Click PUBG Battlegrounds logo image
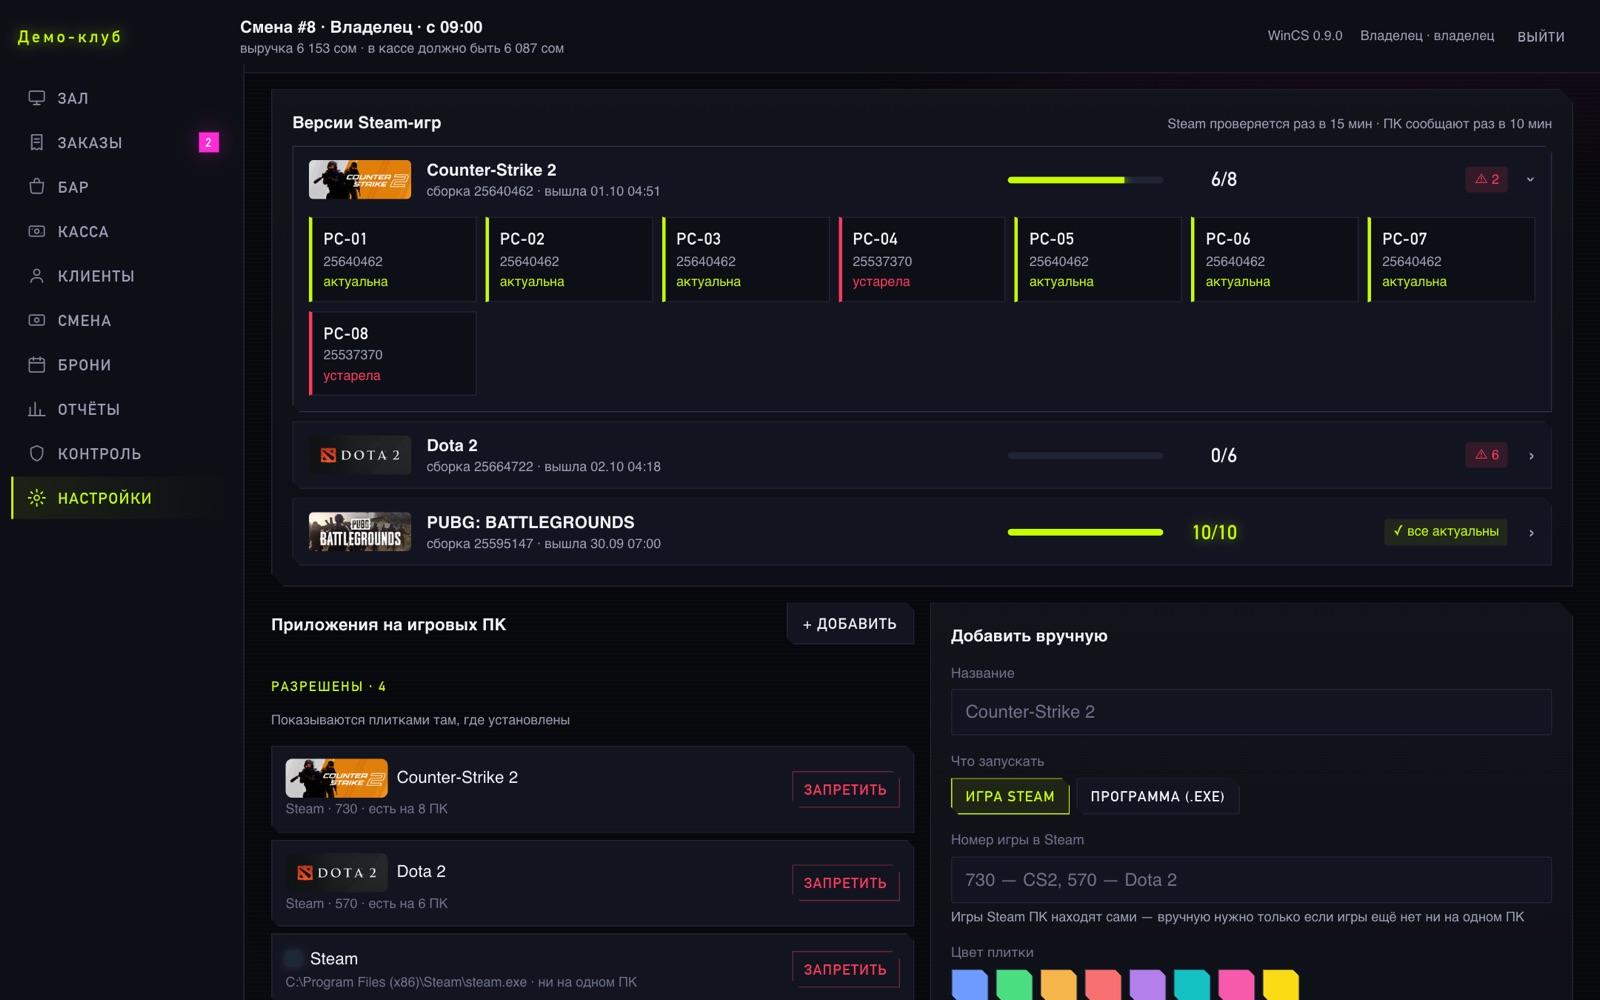The width and height of the screenshot is (1600, 1000). (360, 532)
